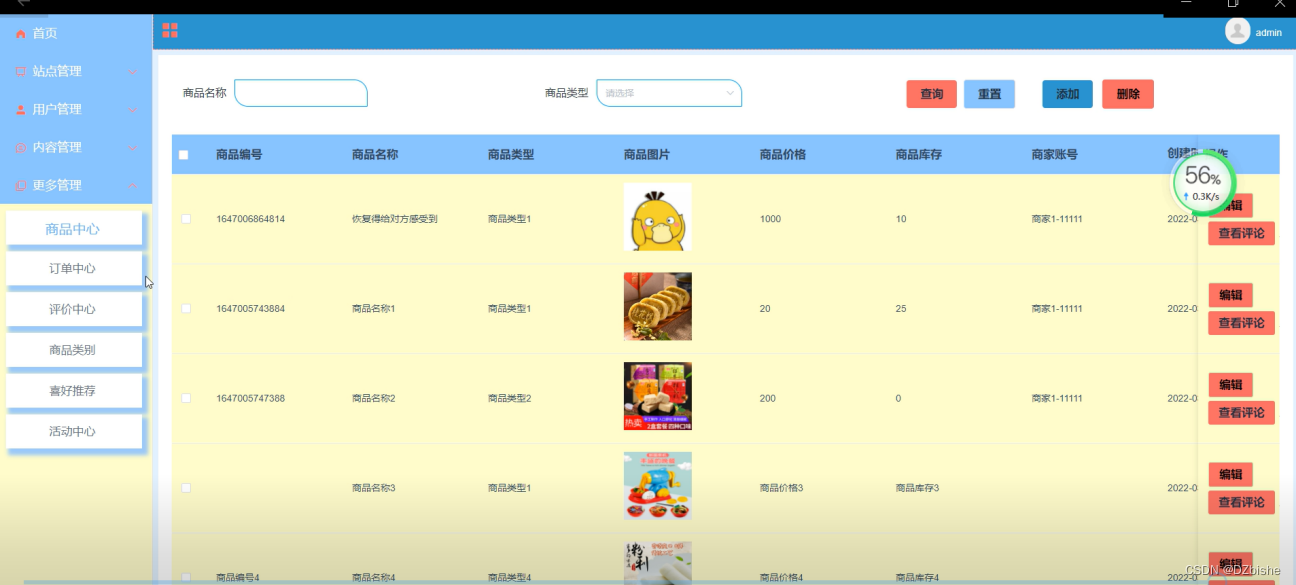Click the admin username label

pos(1269,33)
